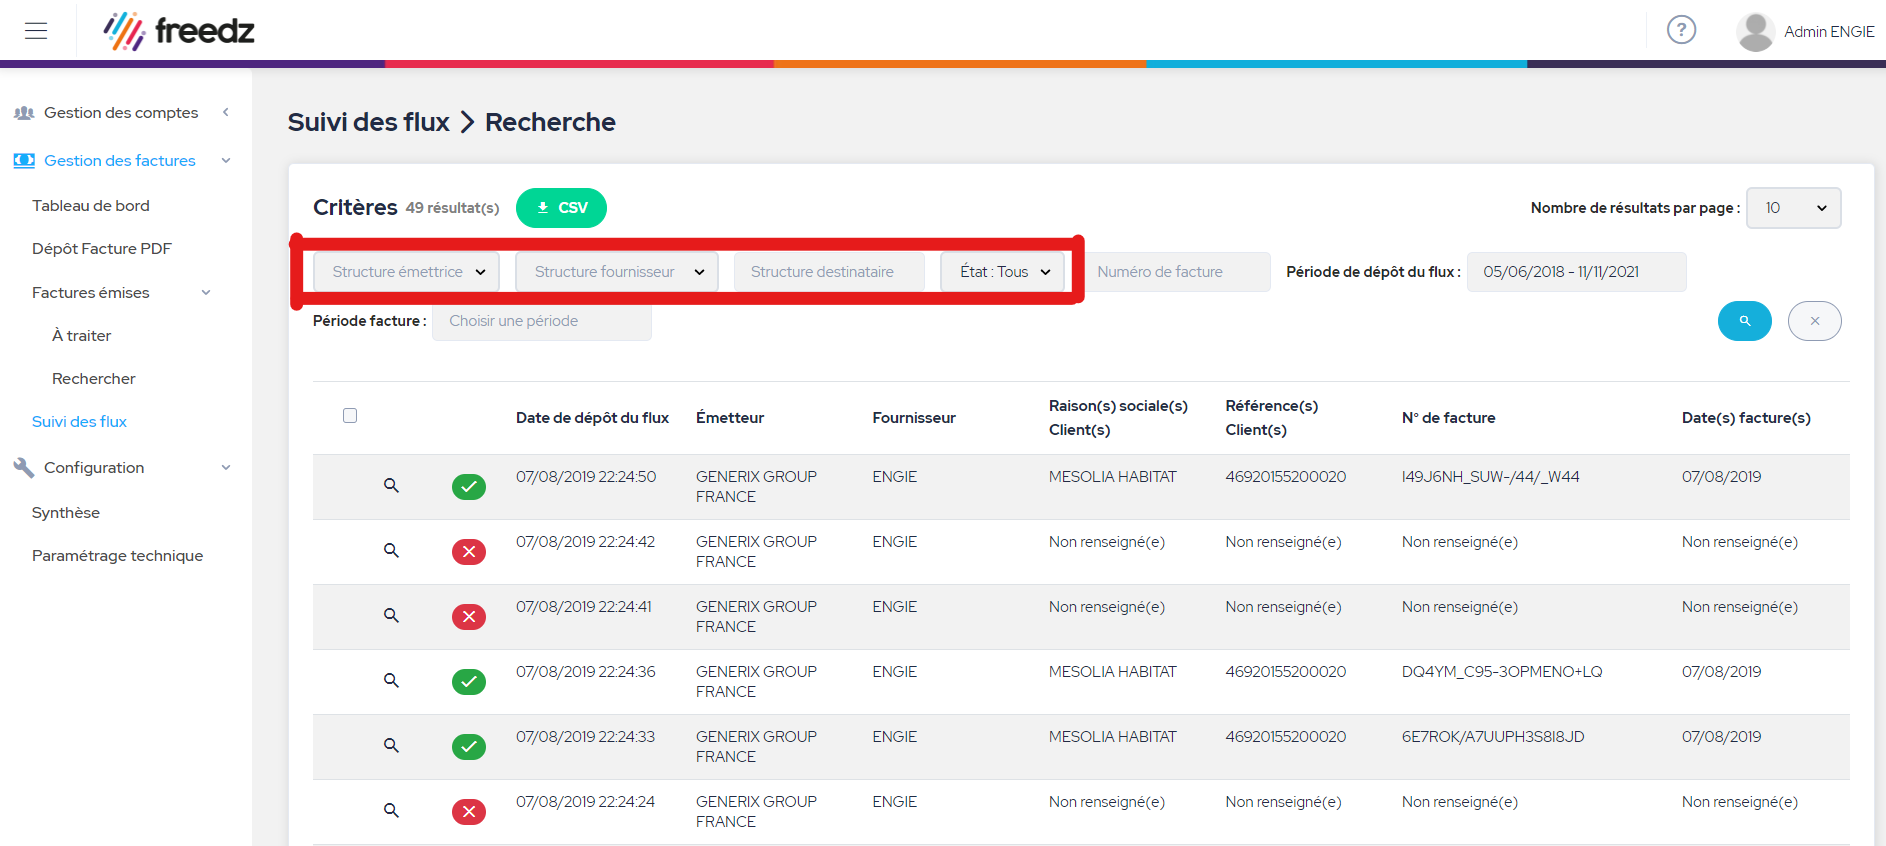The height and width of the screenshot is (846, 1886).
Task: Select Dépôt Facture PDF menu item
Action: click(x=102, y=249)
